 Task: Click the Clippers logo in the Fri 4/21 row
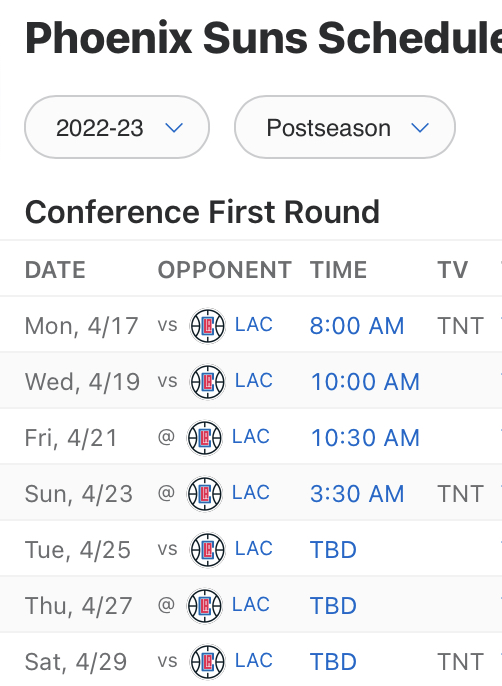[204, 438]
